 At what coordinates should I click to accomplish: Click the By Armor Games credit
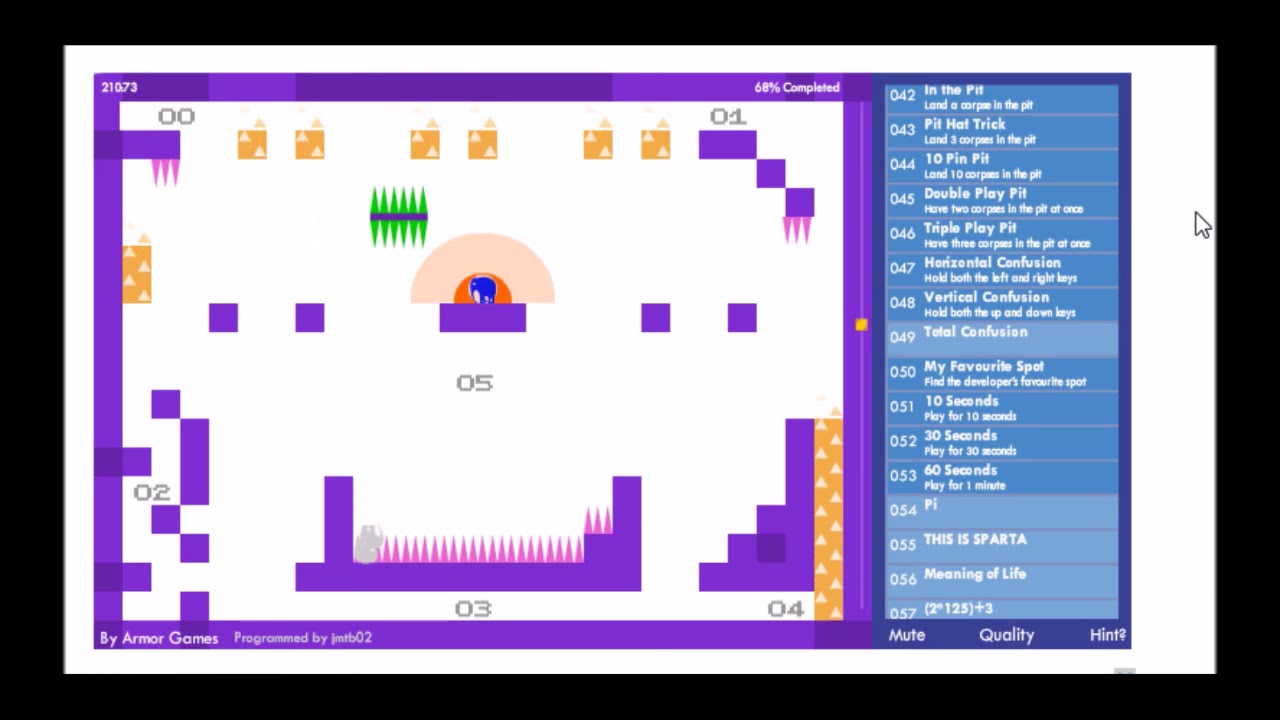pos(159,638)
